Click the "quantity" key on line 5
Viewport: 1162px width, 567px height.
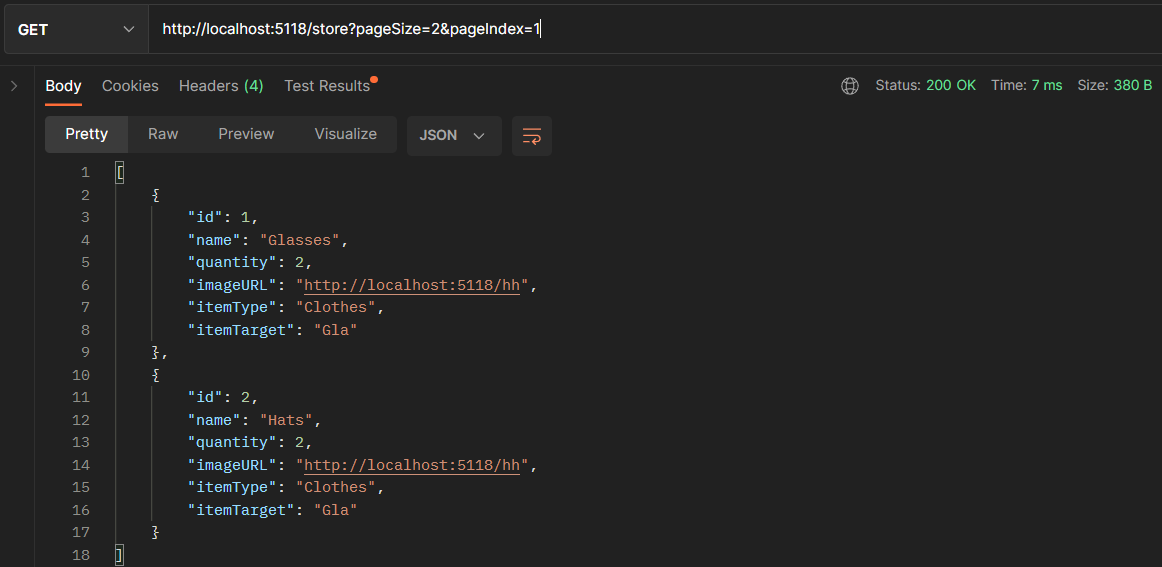pyautogui.click(x=232, y=262)
